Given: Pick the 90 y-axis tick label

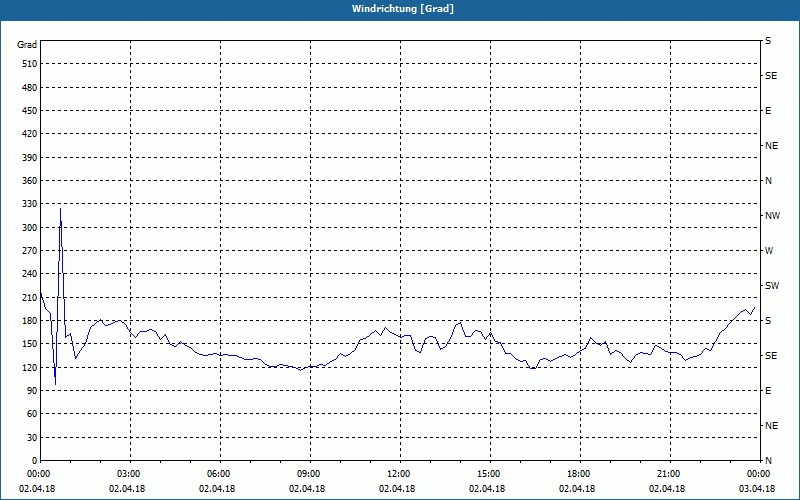Looking at the screenshot, I should click(x=32, y=391).
